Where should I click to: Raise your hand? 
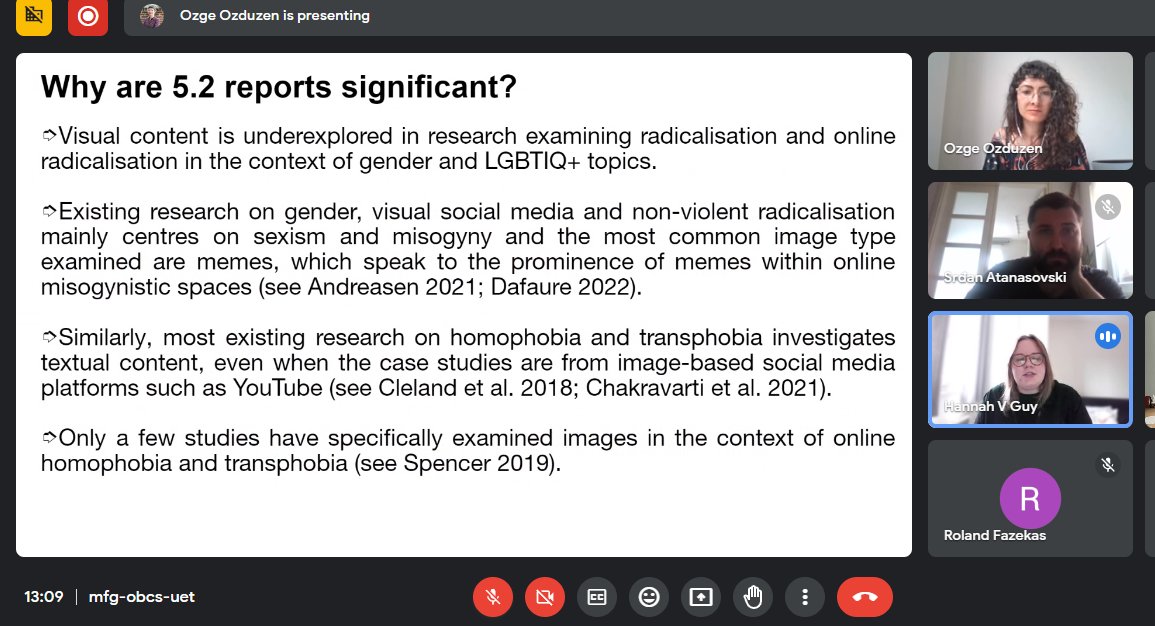point(753,596)
